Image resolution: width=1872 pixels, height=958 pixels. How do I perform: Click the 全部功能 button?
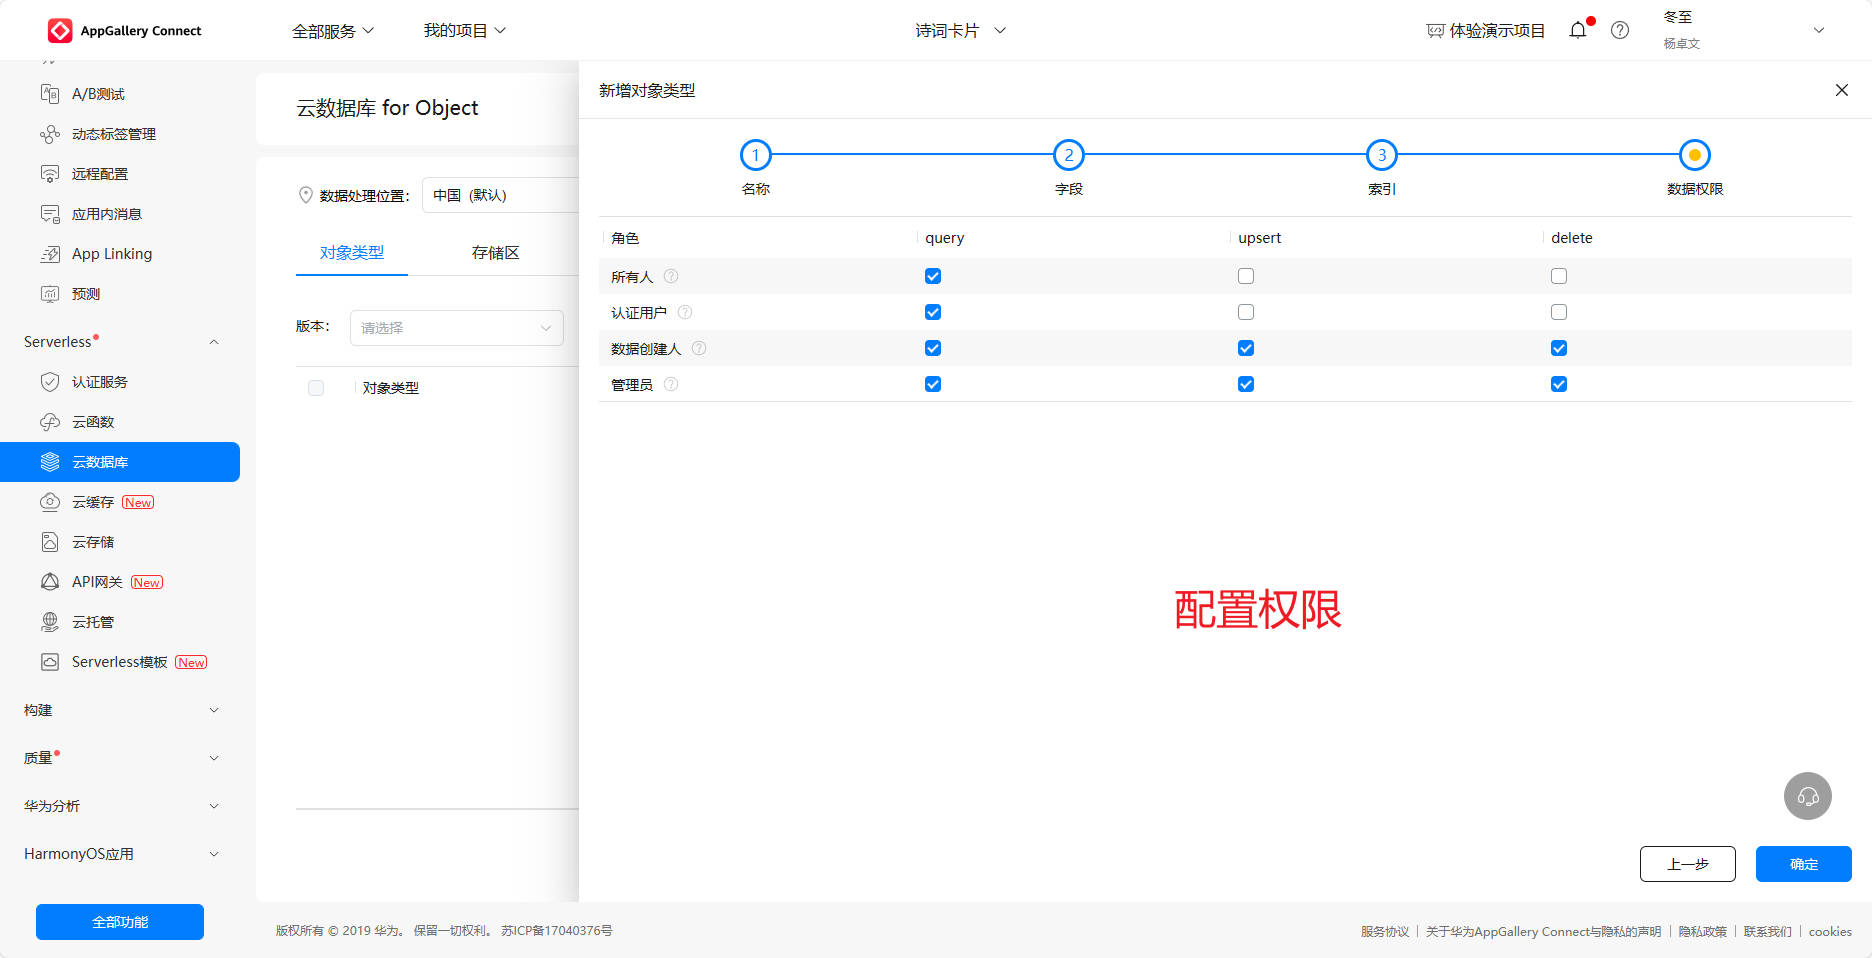tap(120, 922)
